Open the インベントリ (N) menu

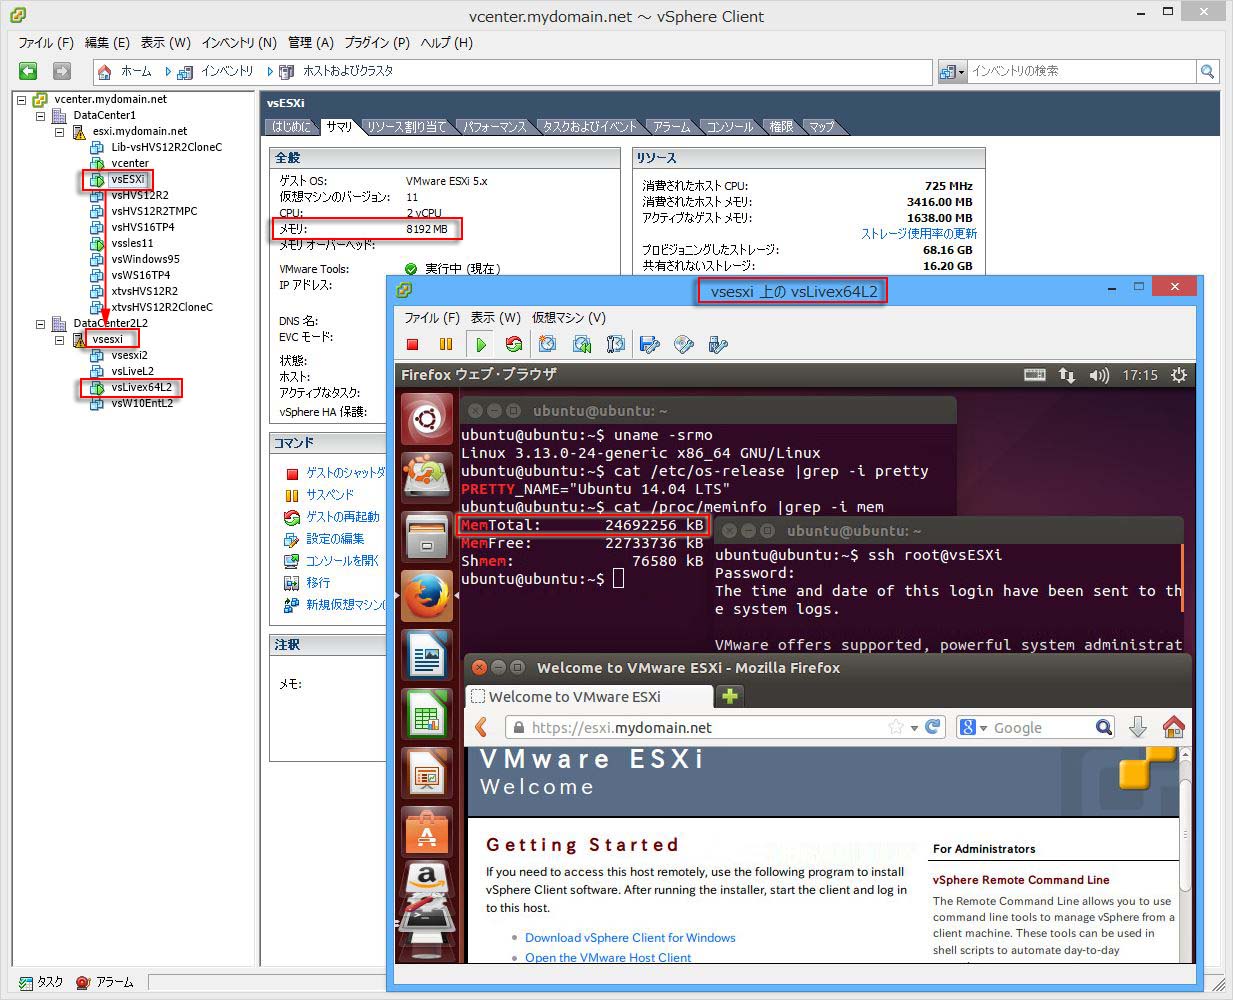[238, 43]
